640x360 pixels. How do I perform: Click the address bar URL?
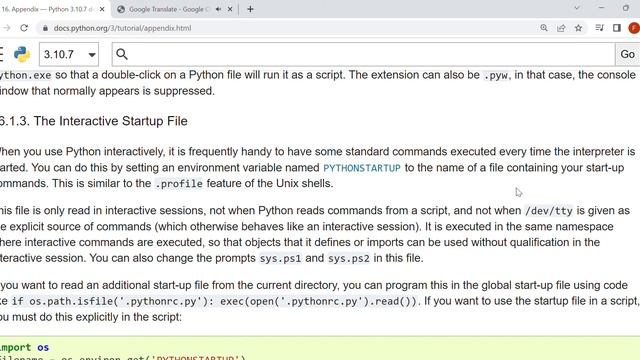point(122,28)
